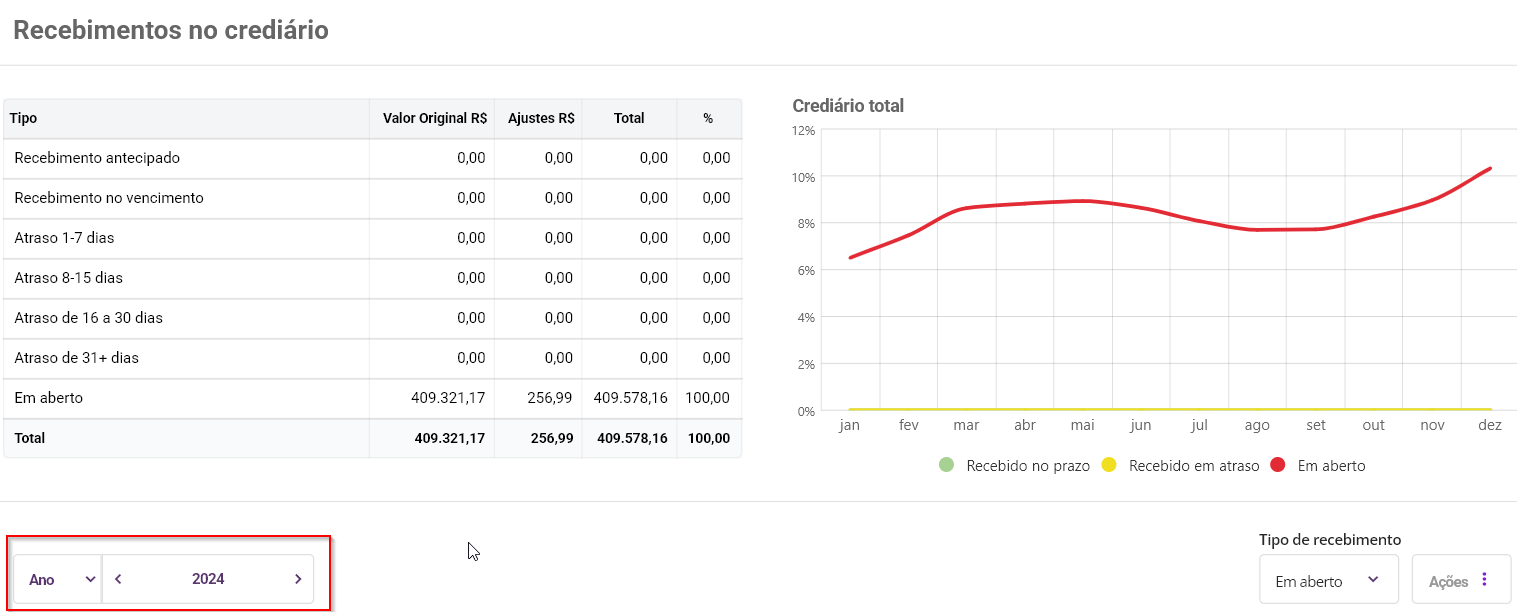Viewport: 1517px width, 612px height.
Task: Sort by Valor Original R$ column
Action: click(434, 118)
